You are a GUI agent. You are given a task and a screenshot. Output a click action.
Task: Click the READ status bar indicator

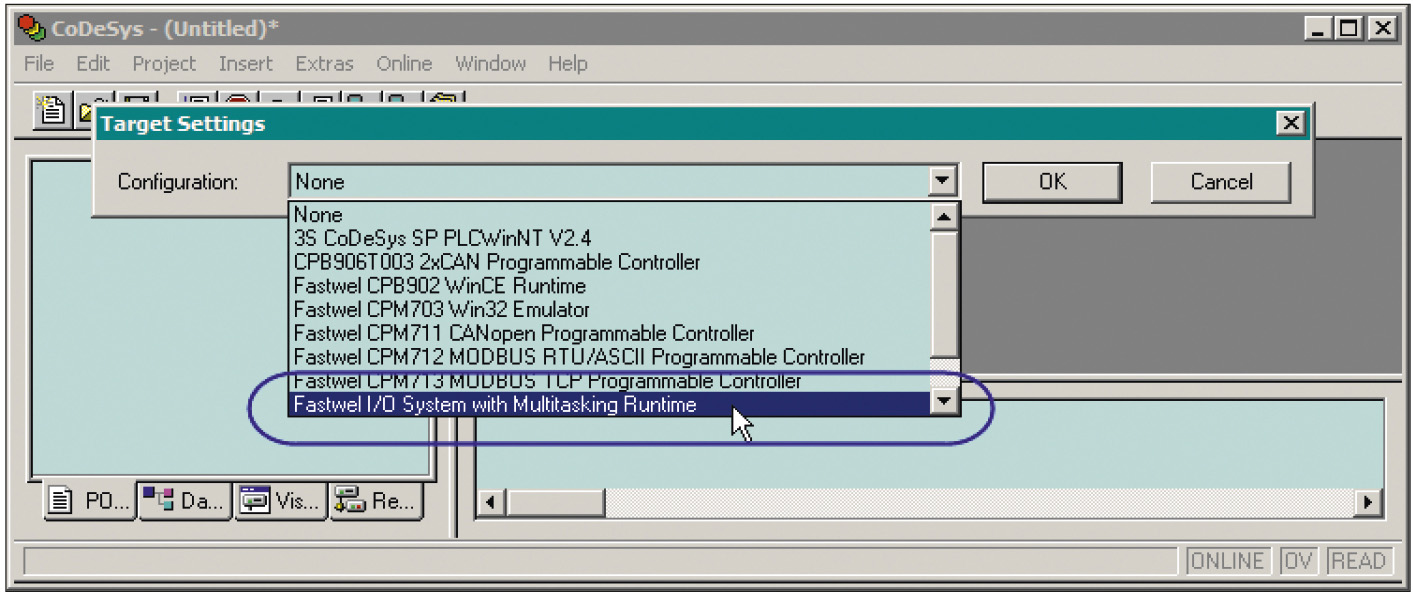(1358, 562)
